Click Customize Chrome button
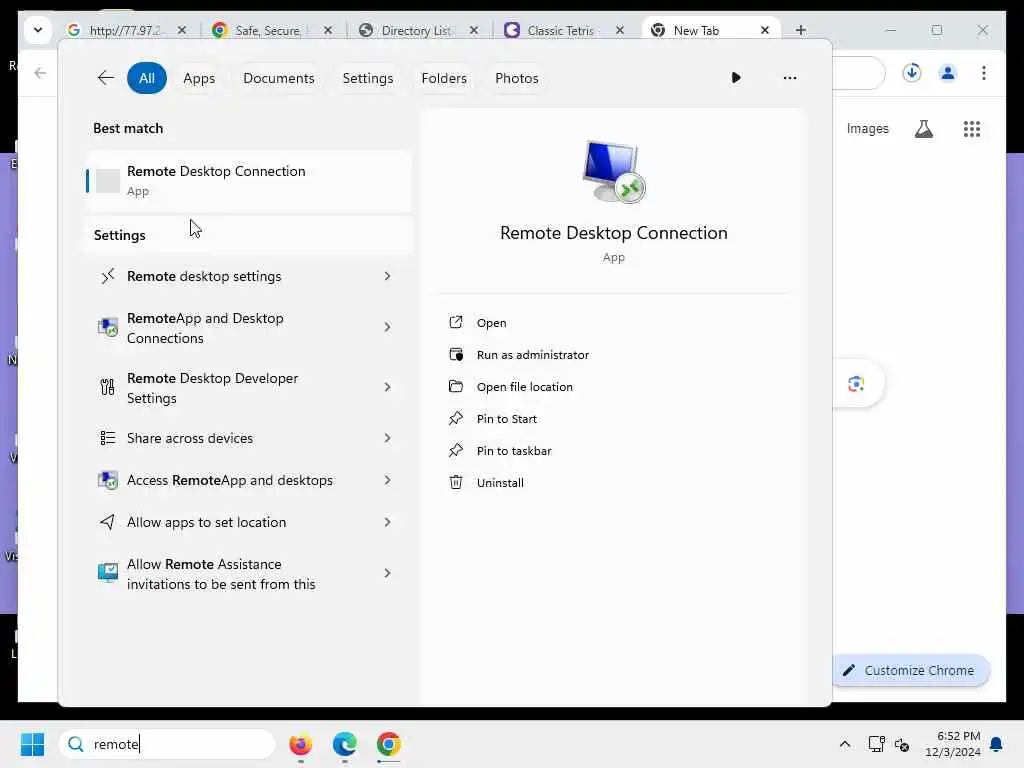The image size is (1024, 768). pyautogui.click(x=911, y=670)
